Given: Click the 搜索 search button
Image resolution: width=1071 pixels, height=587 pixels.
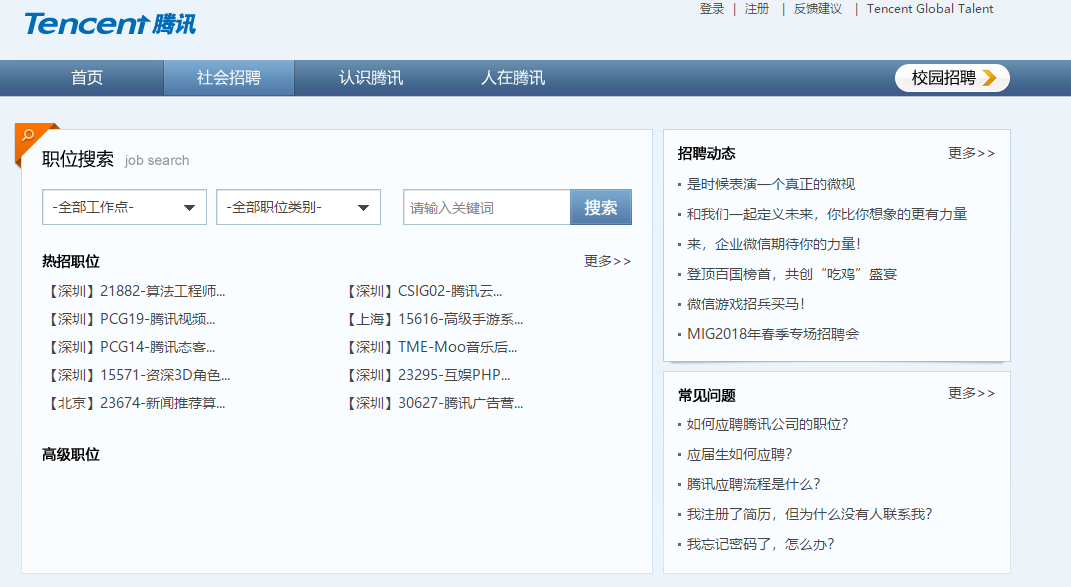Looking at the screenshot, I should click(x=601, y=207).
